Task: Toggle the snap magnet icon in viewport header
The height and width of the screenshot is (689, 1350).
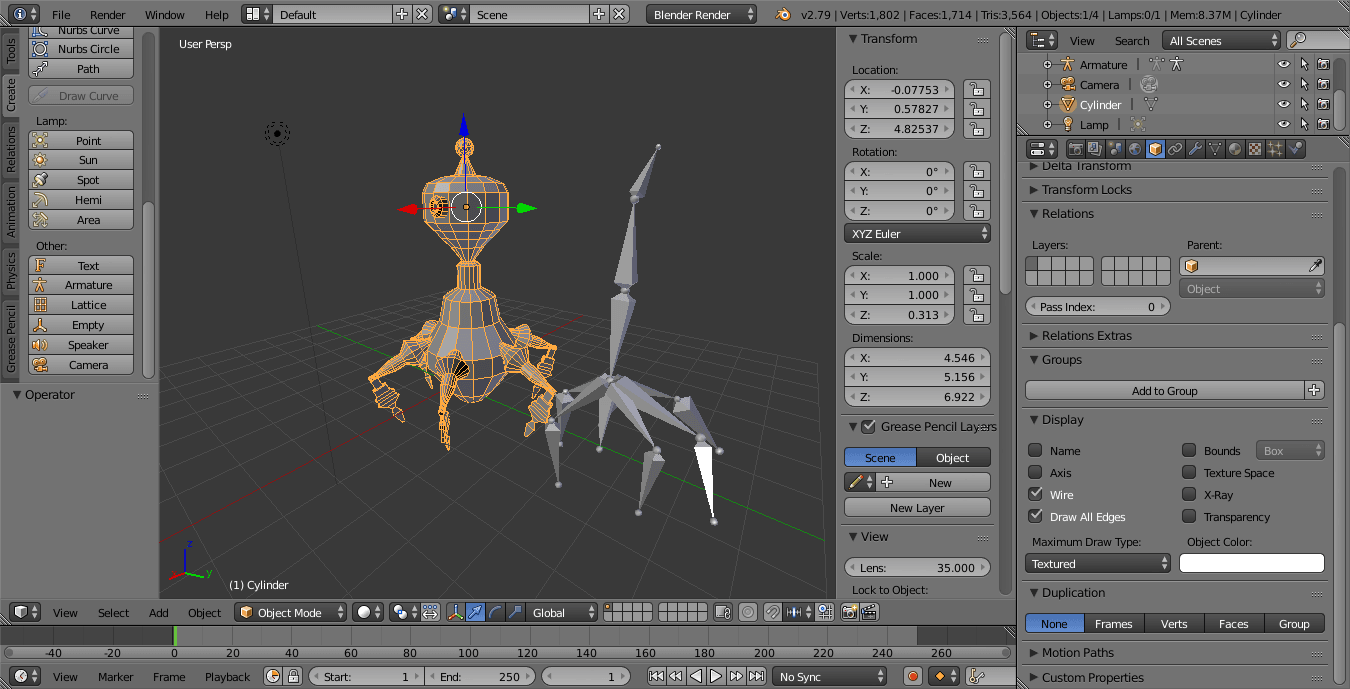Action: coord(771,612)
